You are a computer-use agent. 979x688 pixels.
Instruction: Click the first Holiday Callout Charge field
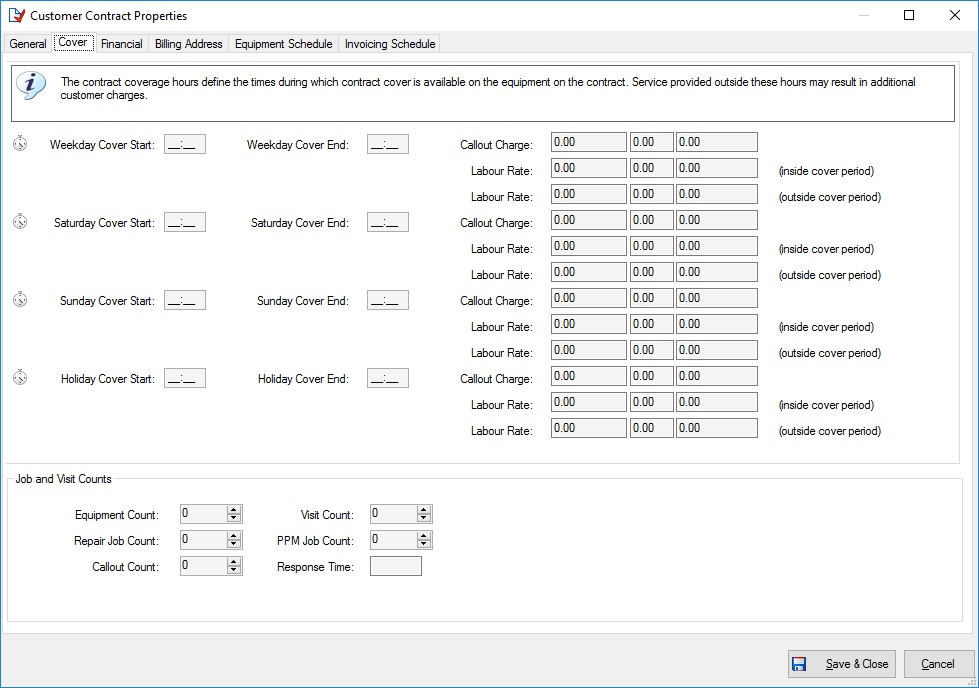(x=589, y=376)
